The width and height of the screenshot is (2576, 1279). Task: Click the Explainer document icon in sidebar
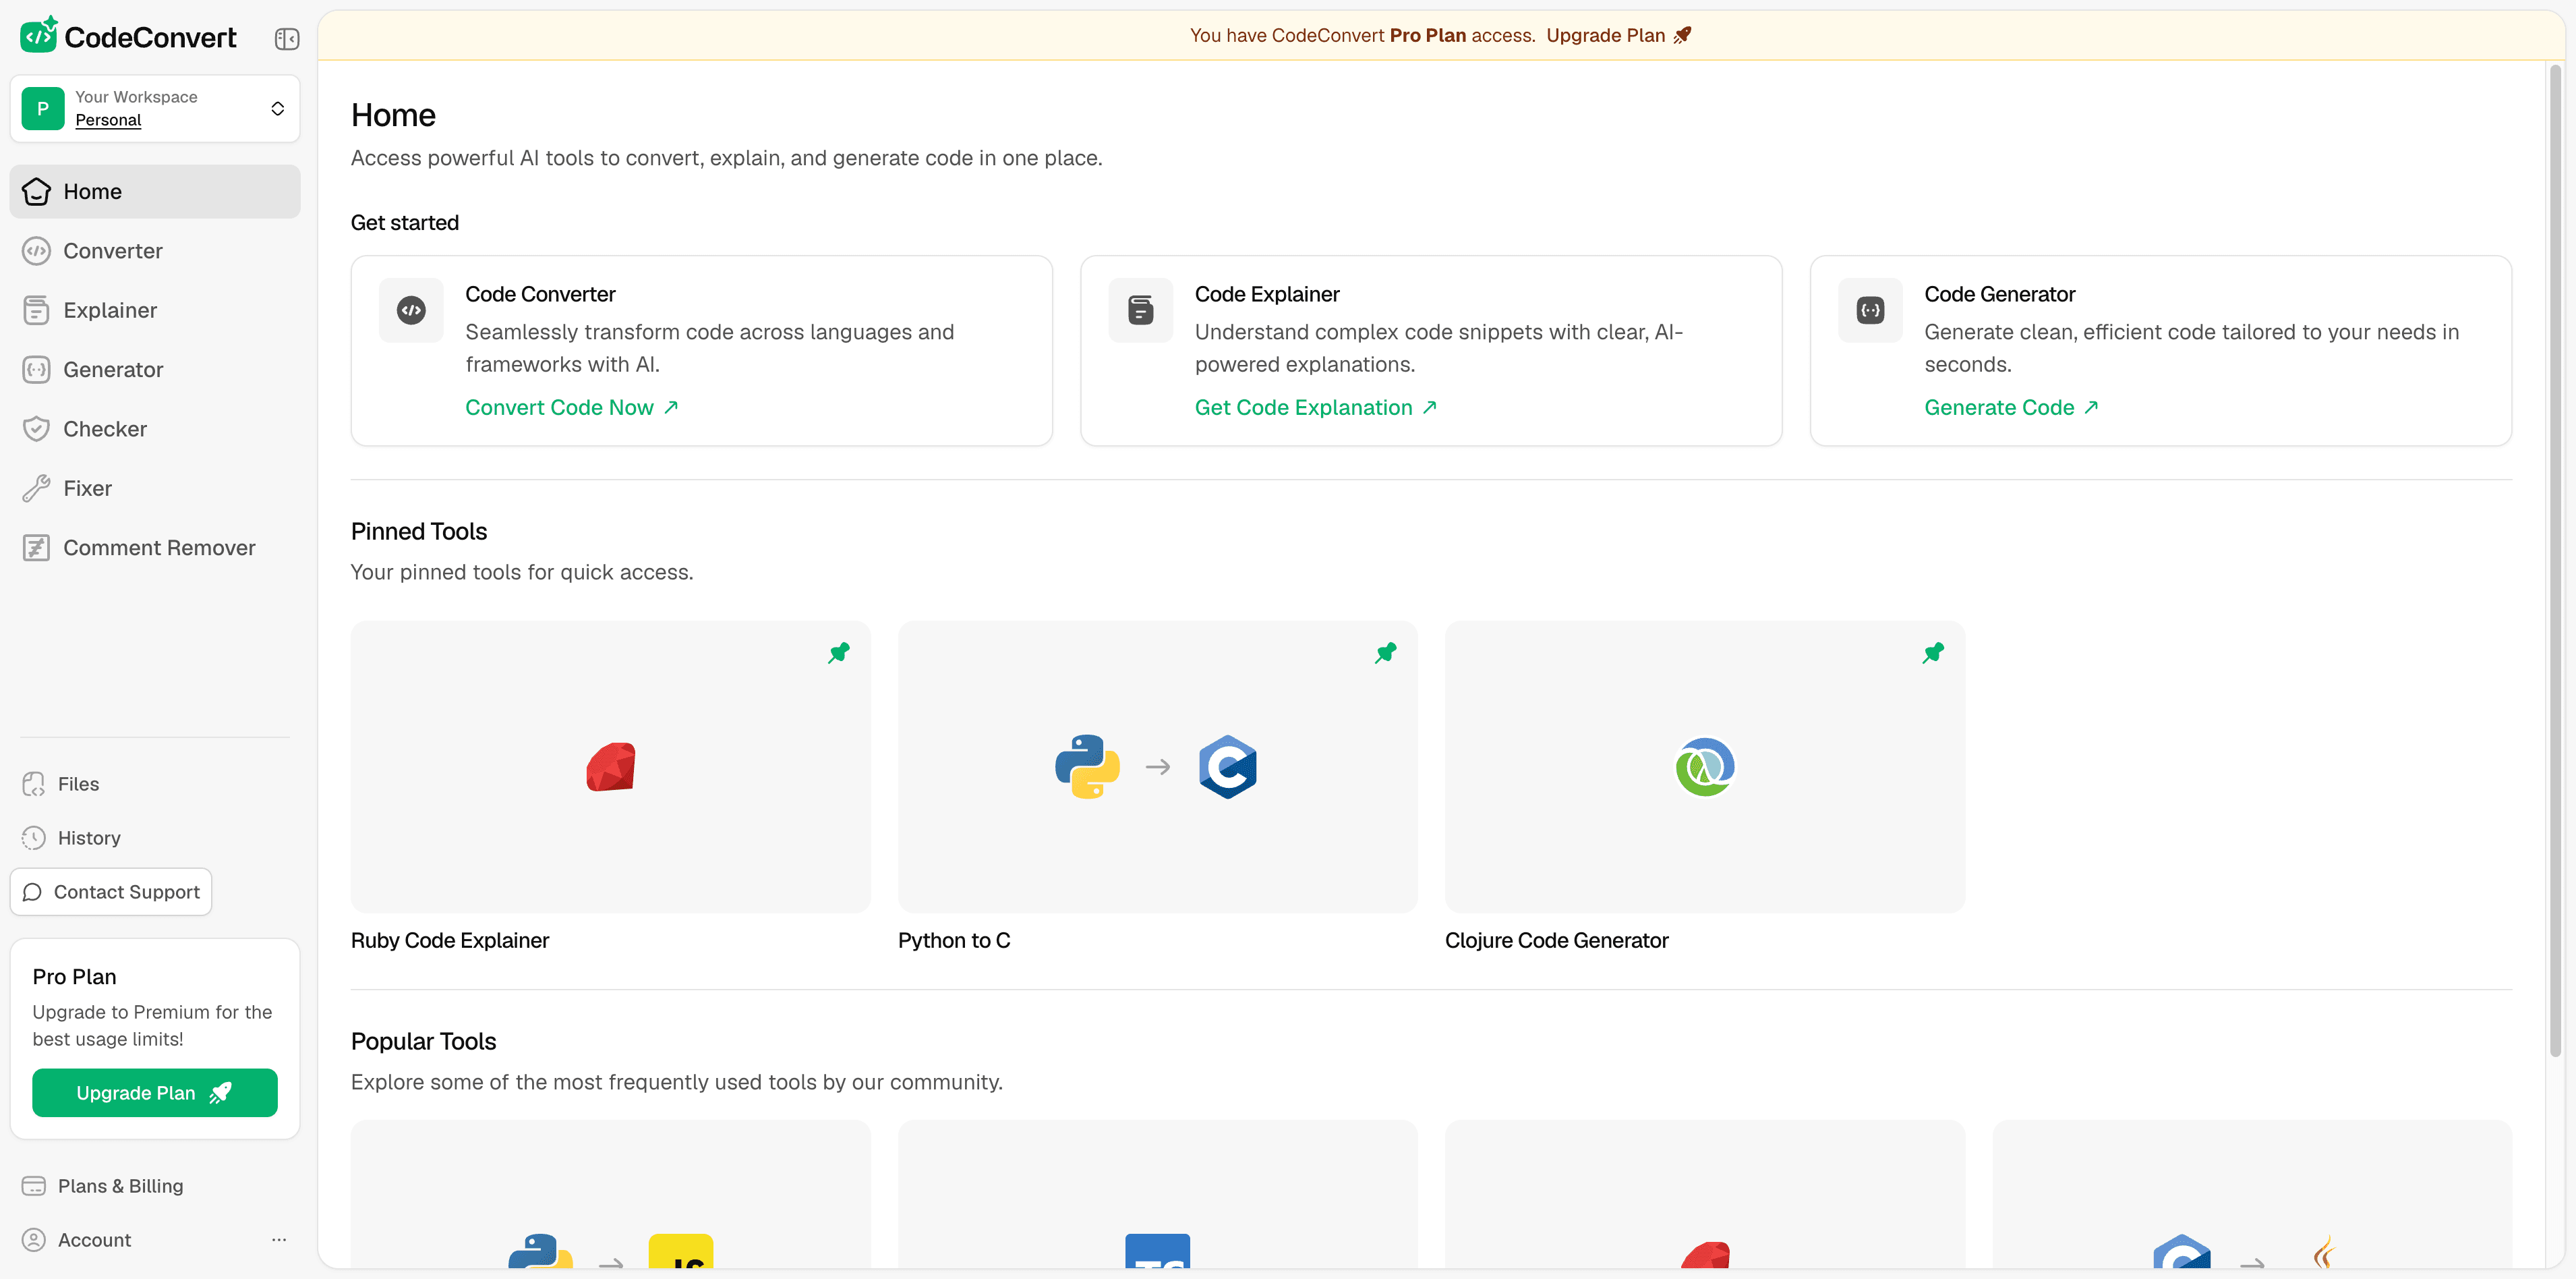pos(36,310)
